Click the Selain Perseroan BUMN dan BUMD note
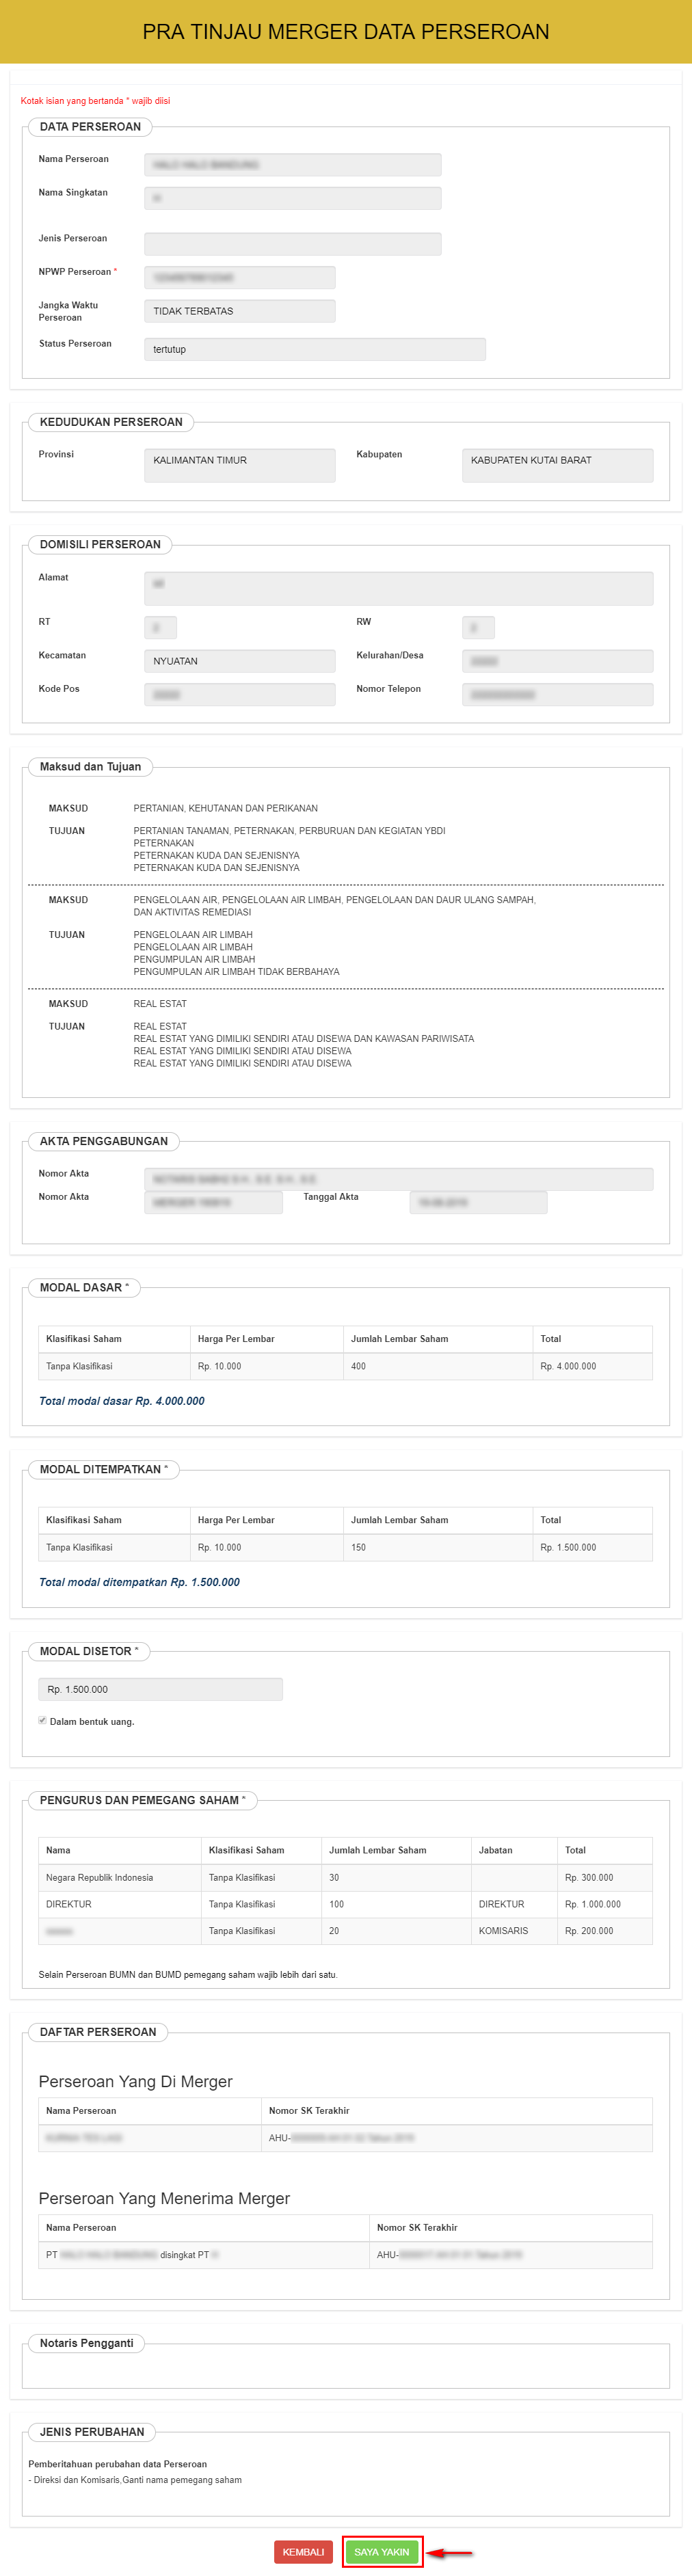The width and height of the screenshot is (692, 2576). 188,1974
